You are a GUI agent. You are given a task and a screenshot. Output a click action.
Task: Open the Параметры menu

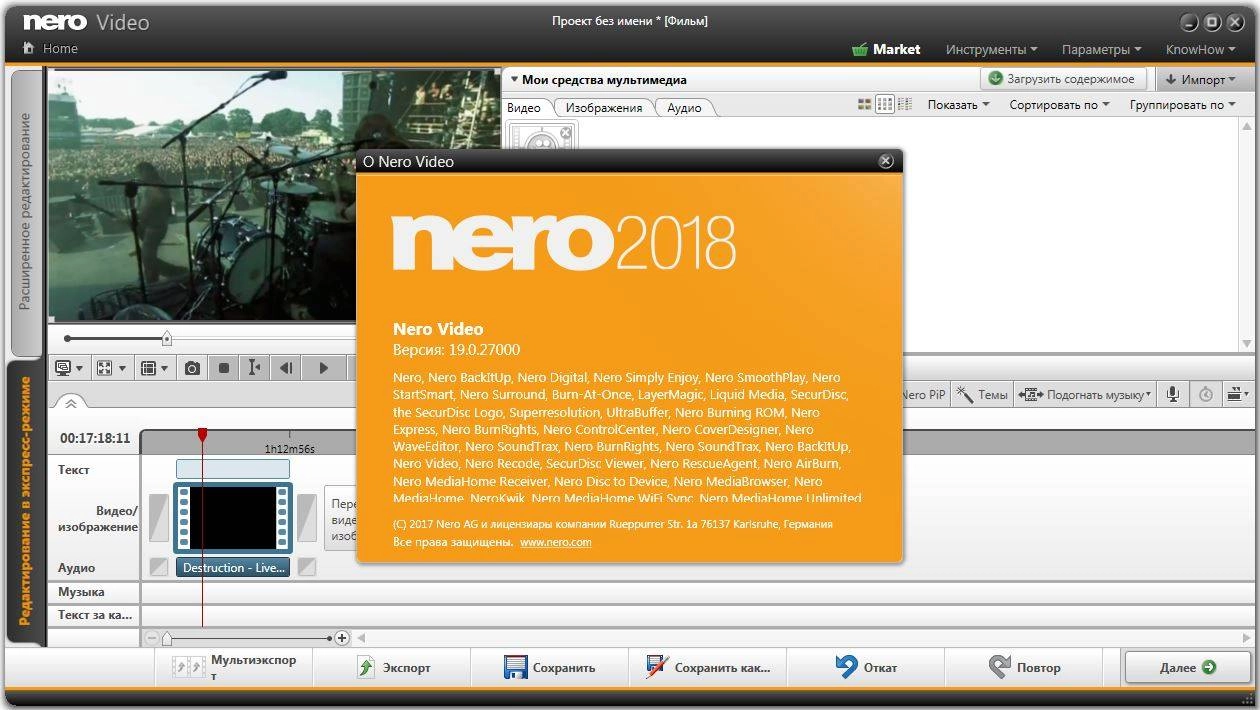1101,49
